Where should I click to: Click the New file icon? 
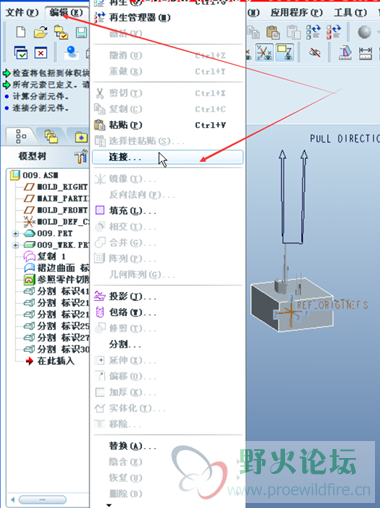21,32
